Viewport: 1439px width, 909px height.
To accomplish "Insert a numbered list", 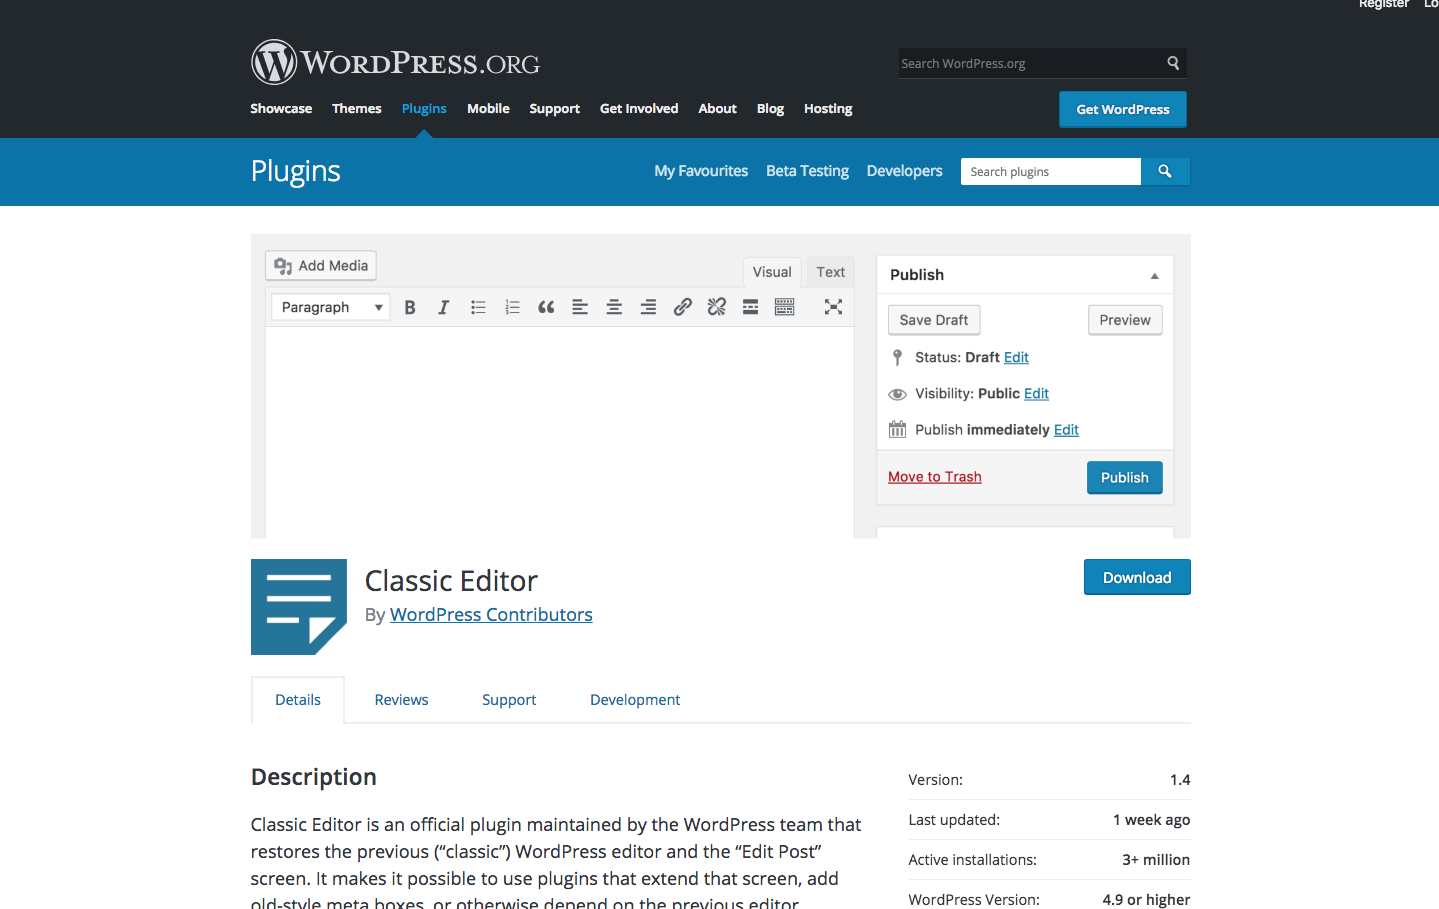I will coord(512,307).
